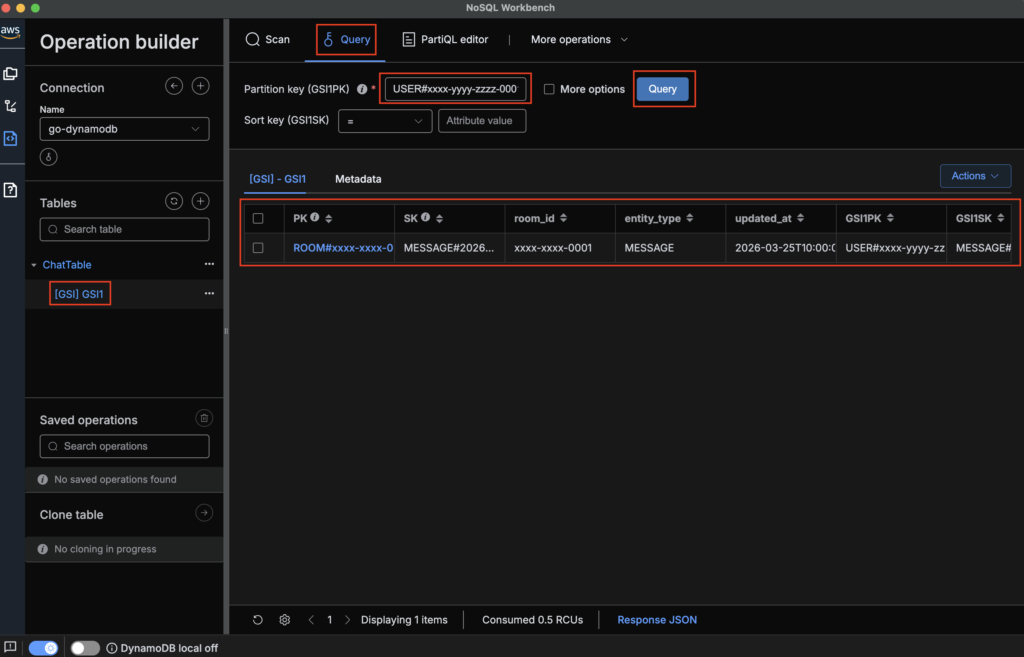
Task: Click the add connection plus icon
Action: (200, 87)
